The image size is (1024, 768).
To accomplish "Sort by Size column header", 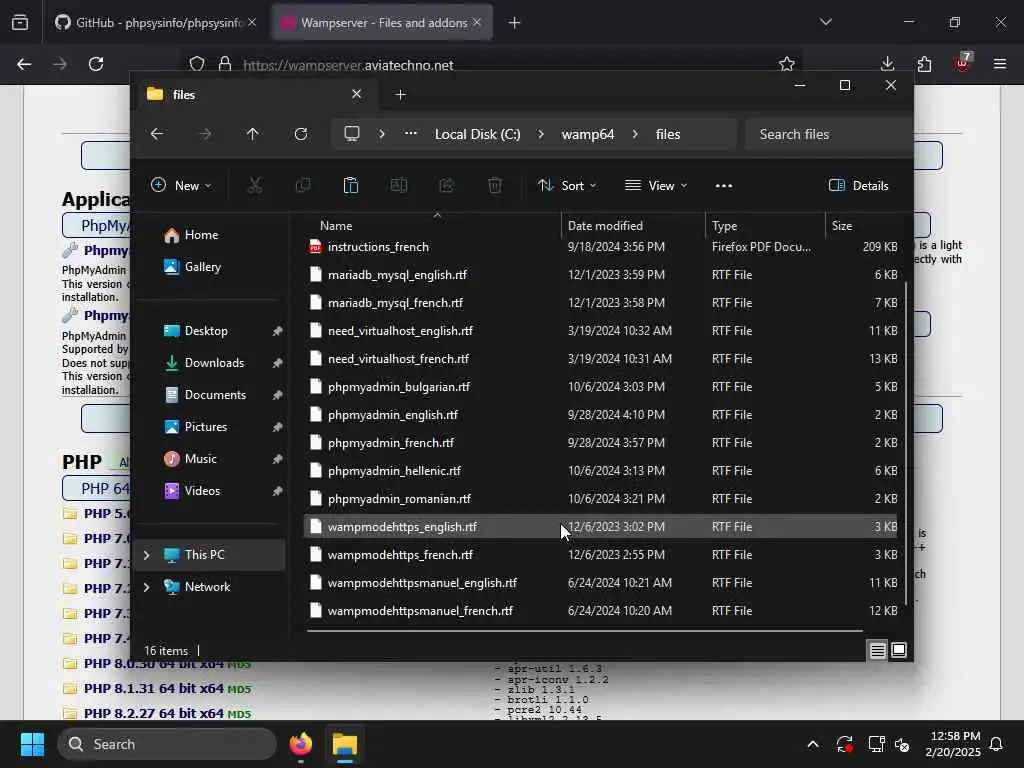I will pyautogui.click(x=865, y=225).
